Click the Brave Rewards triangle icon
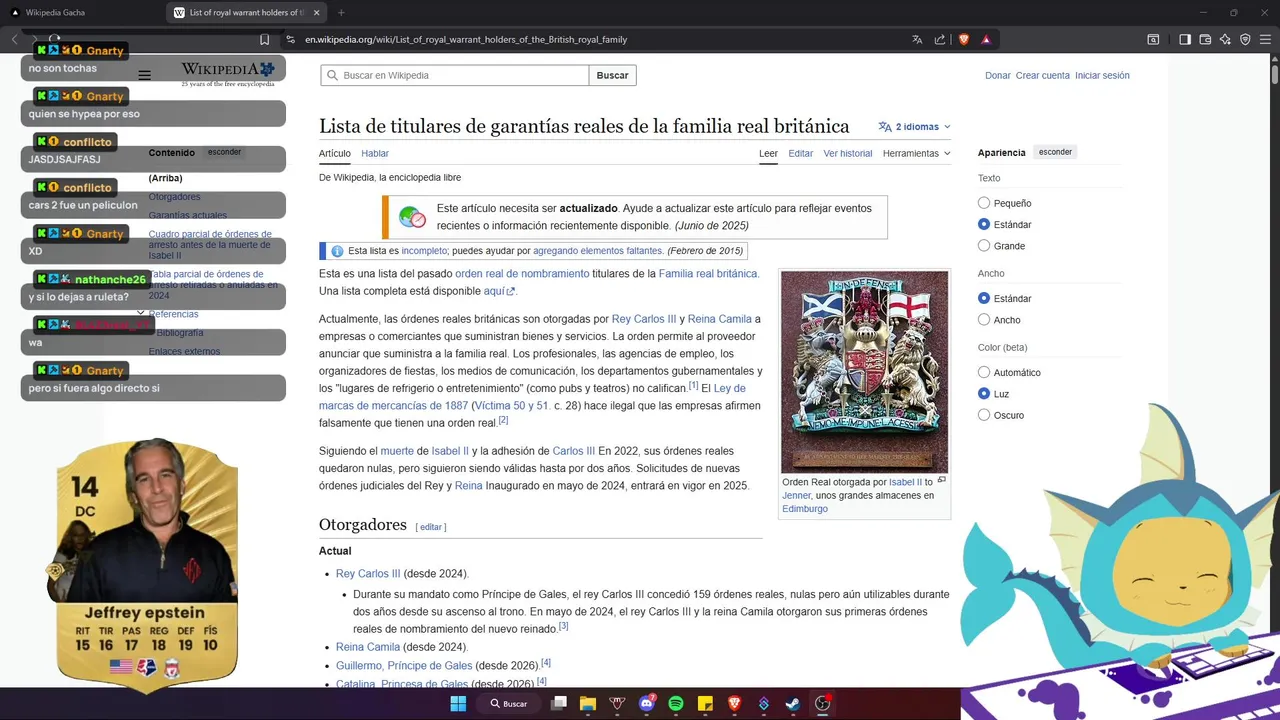Viewport: 1280px width, 720px height. 986,40
